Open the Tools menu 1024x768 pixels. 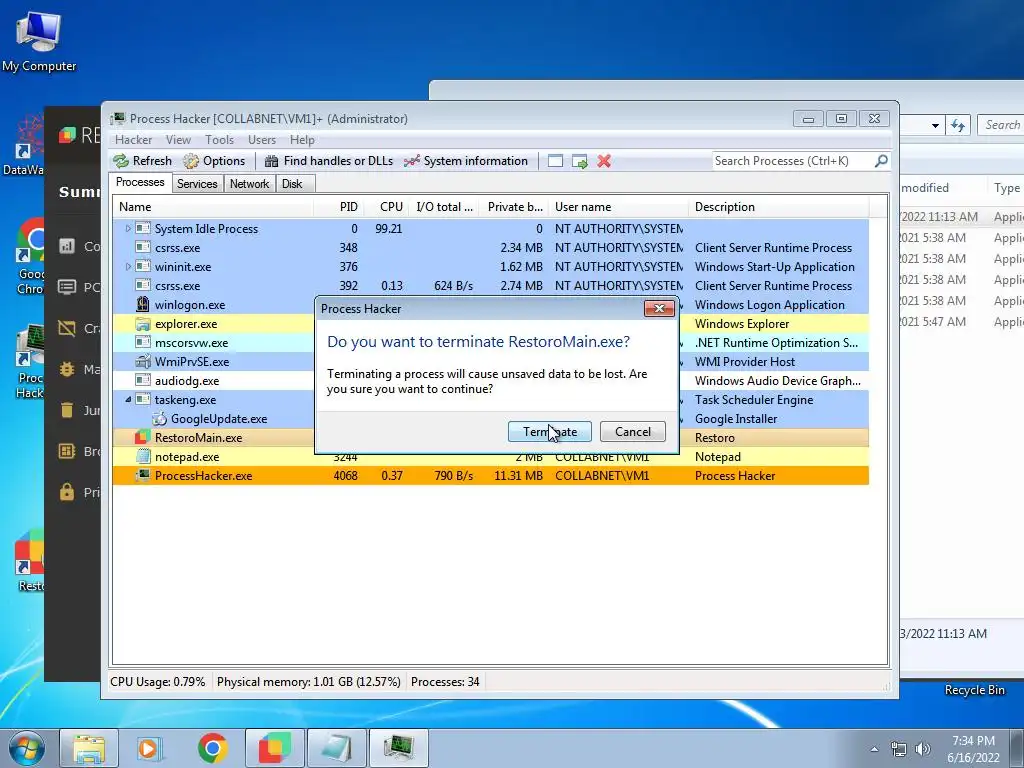pos(219,140)
